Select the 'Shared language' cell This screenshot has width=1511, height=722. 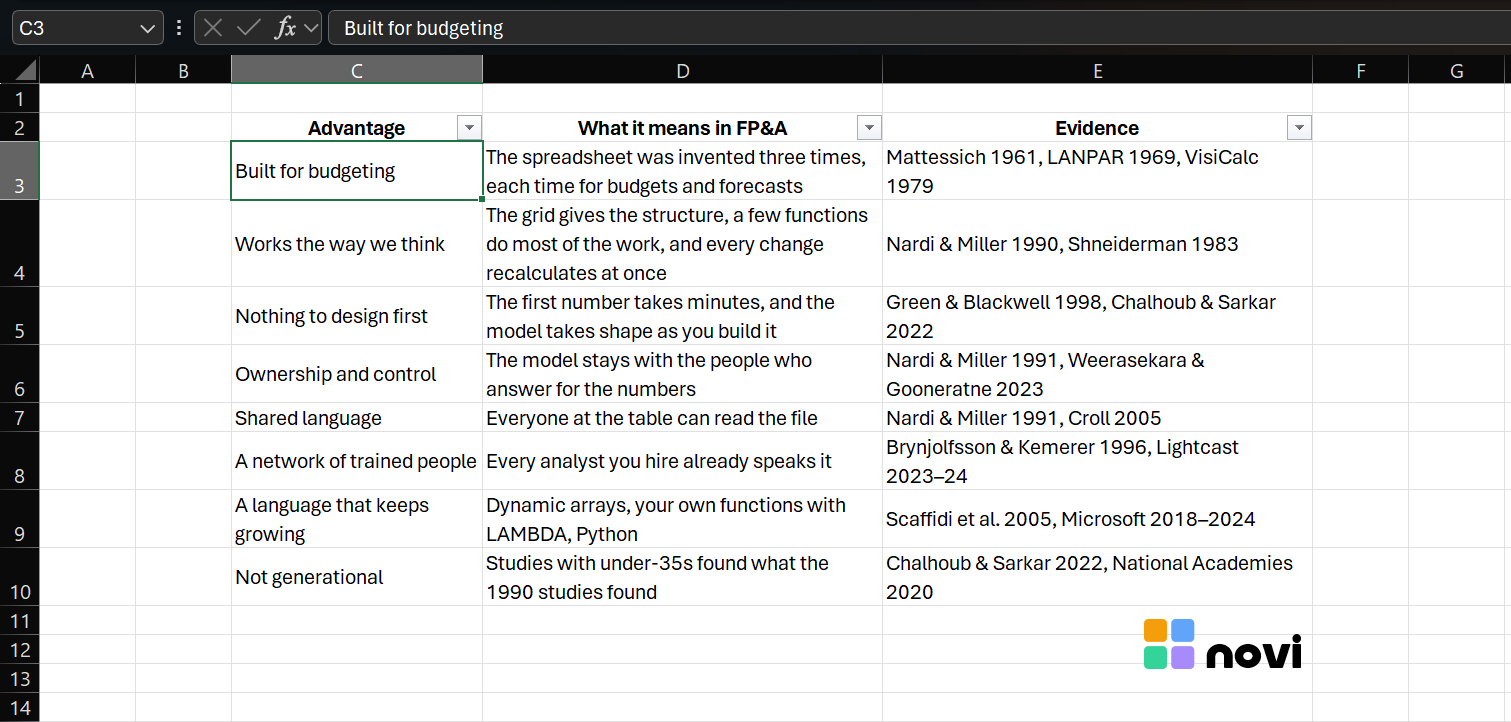pos(357,417)
